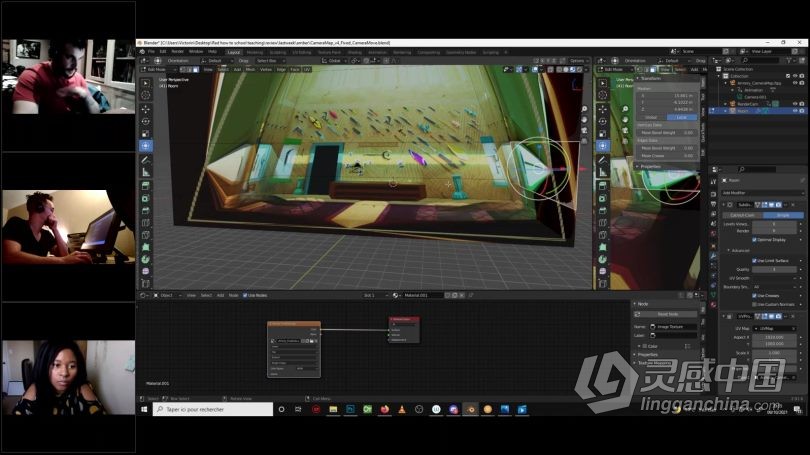Switch face select mode in main viewport header
The height and width of the screenshot is (455, 810).
[x=195, y=69]
